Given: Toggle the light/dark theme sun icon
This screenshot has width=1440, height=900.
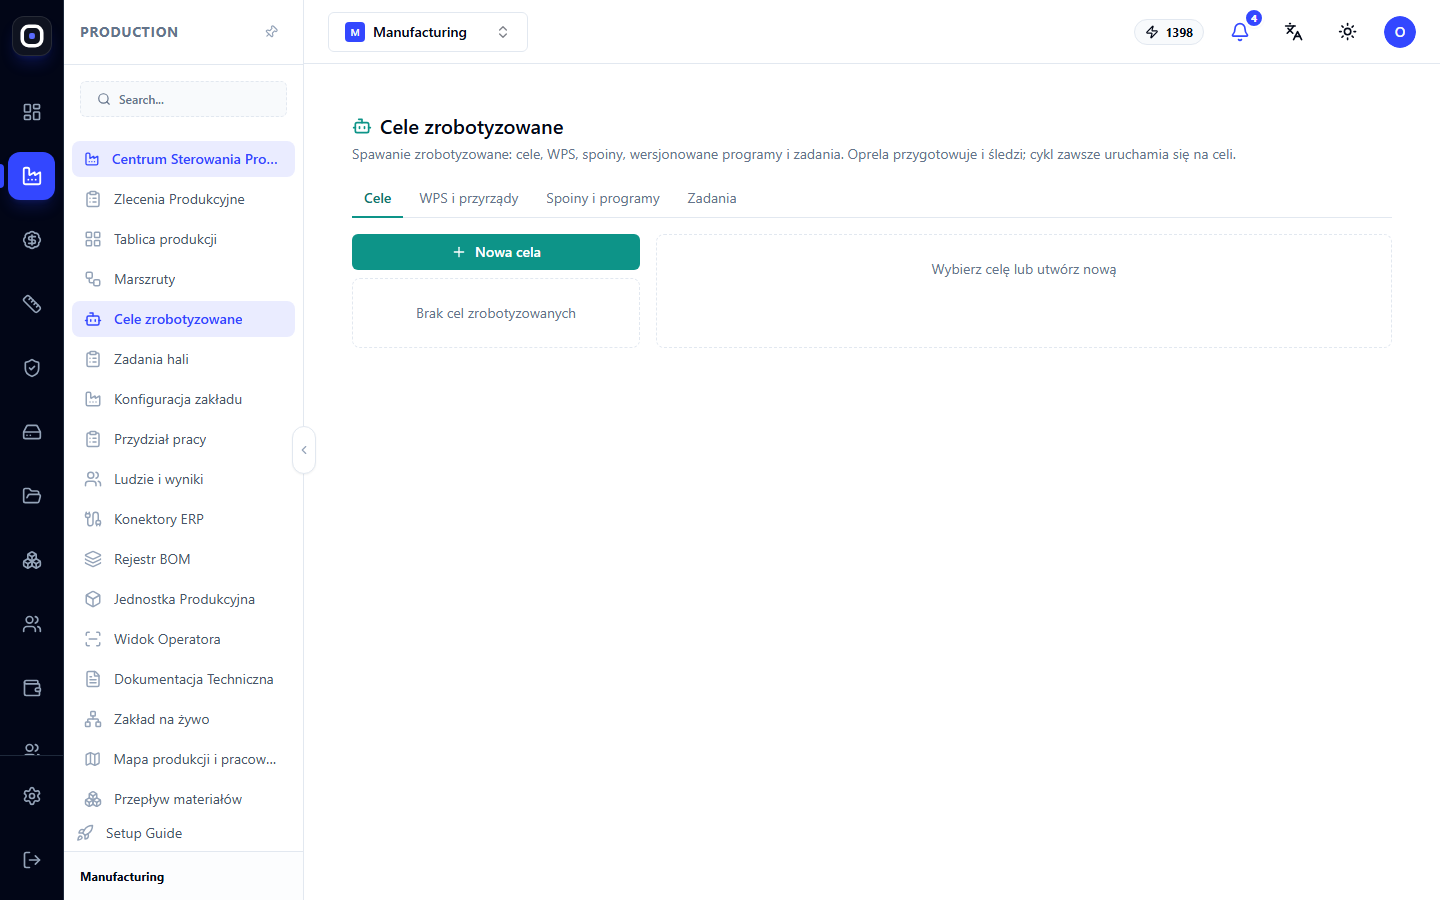Looking at the screenshot, I should click(1348, 32).
